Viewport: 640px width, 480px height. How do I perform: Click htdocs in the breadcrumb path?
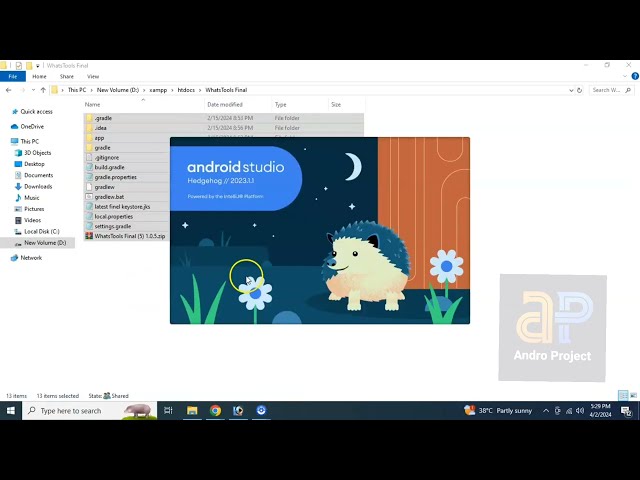coord(186,90)
